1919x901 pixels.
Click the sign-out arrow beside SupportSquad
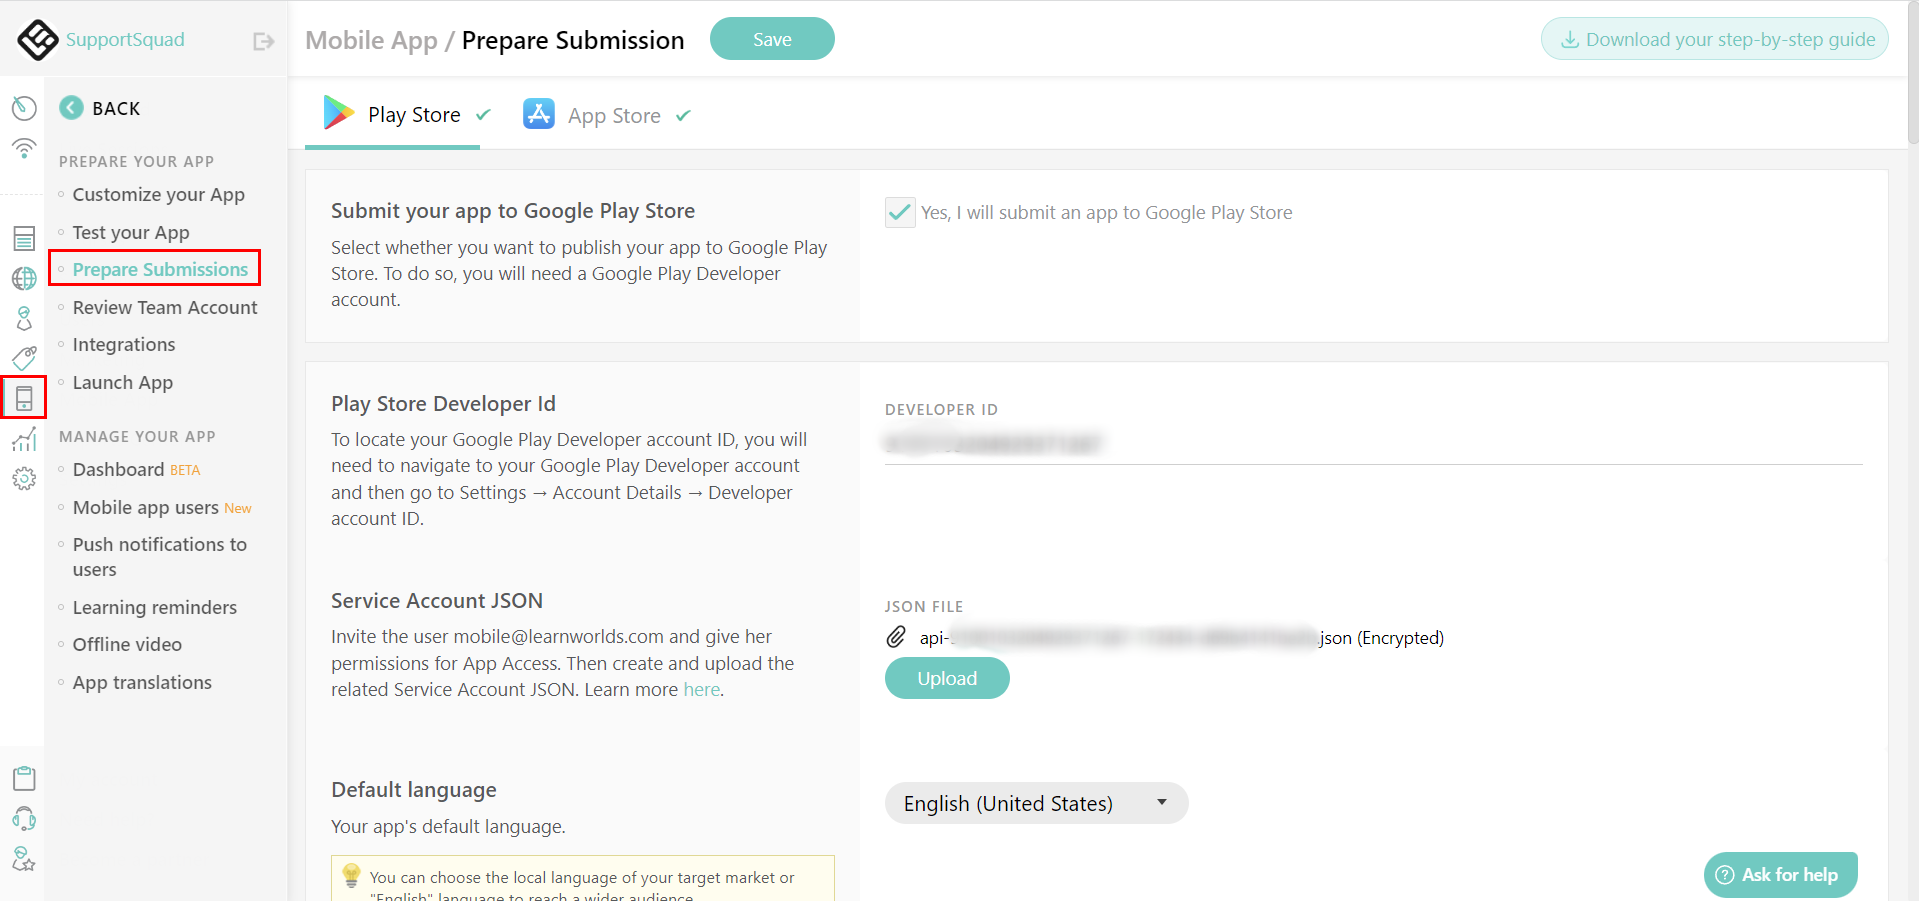(x=262, y=41)
